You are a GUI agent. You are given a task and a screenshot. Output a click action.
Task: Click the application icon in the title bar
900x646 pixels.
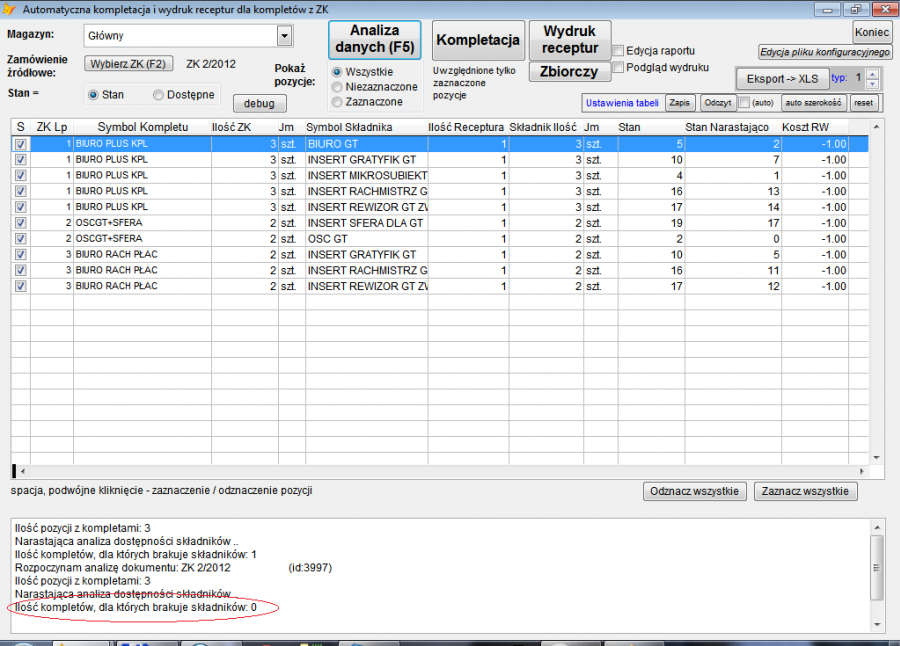pyautogui.click(x=9, y=9)
